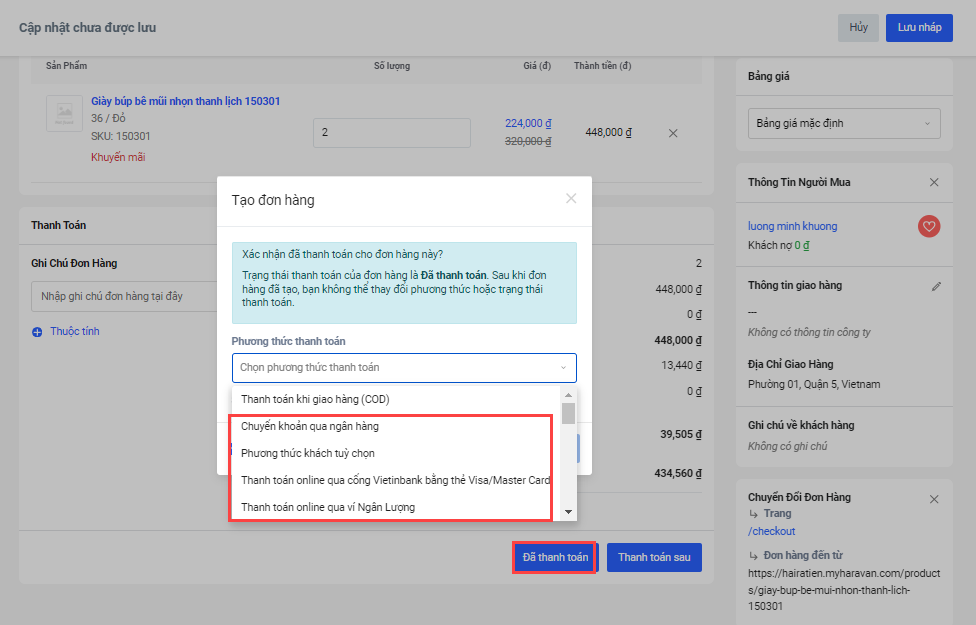Edit shipping info with pencil icon
The height and width of the screenshot is (625, 976).
936,286
